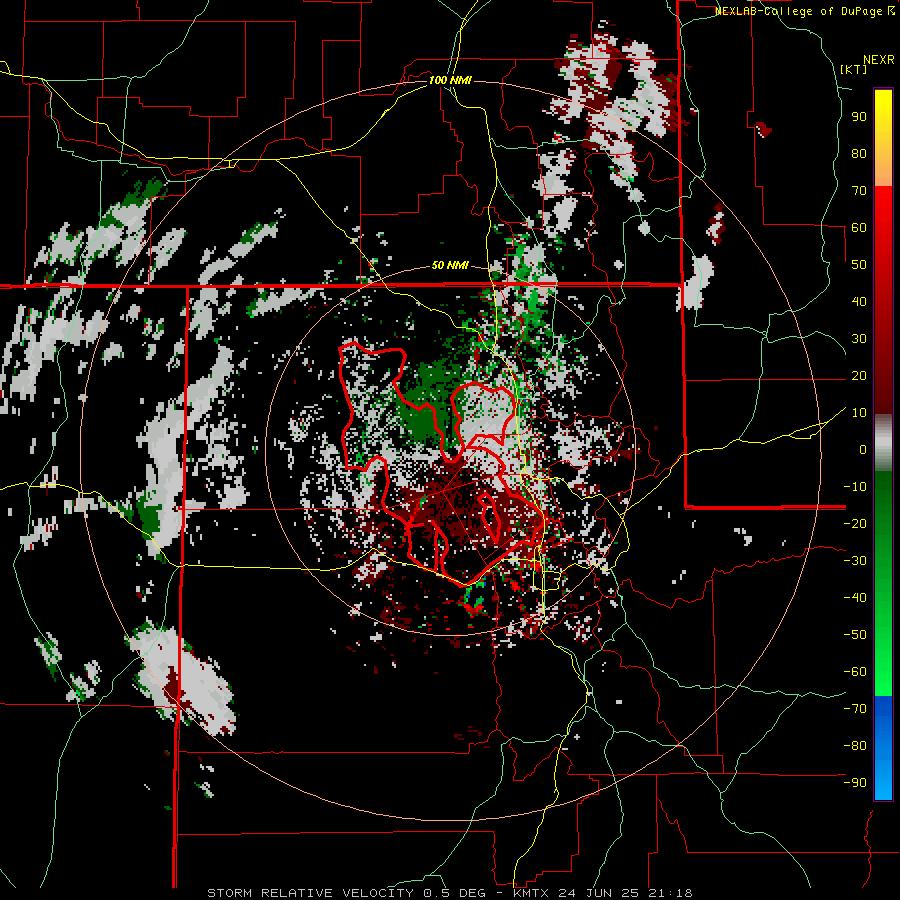Viewport: 900px width, 900px height.
Task: Click the -20 value on the velocity scale
Action: 855,524
